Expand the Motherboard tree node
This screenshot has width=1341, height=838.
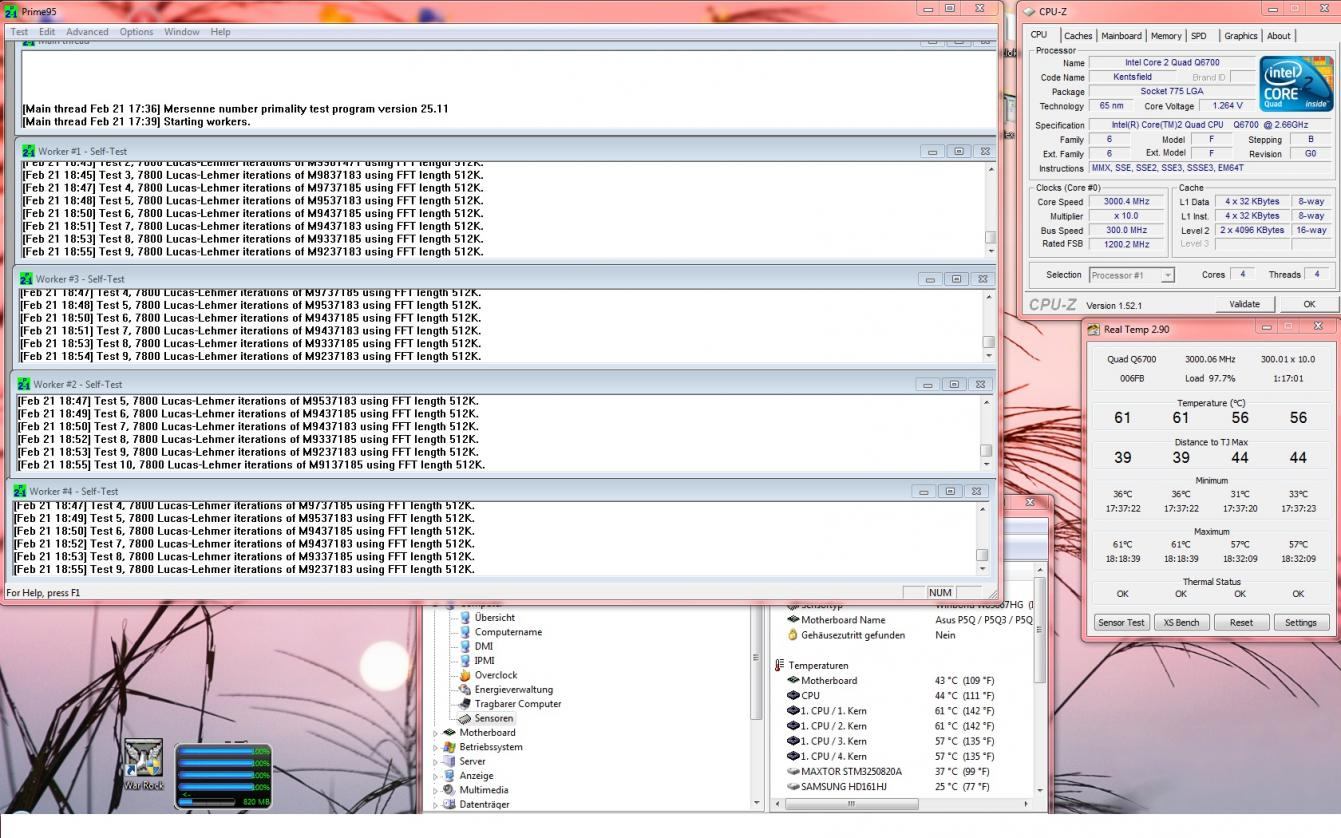(x=435, y=732)
